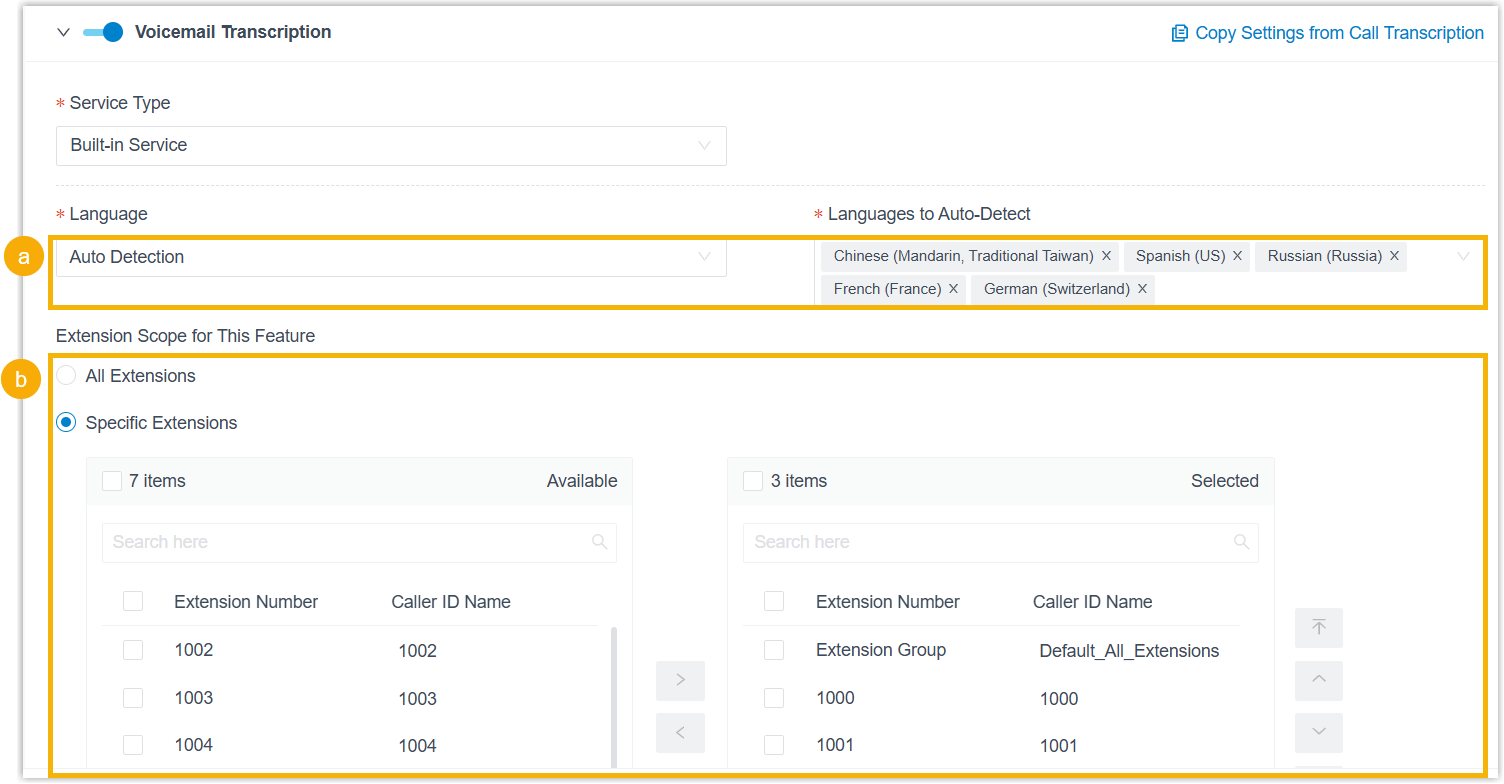
Task: Click Extension Number header in Available table
Action: (x=246, y=602)
